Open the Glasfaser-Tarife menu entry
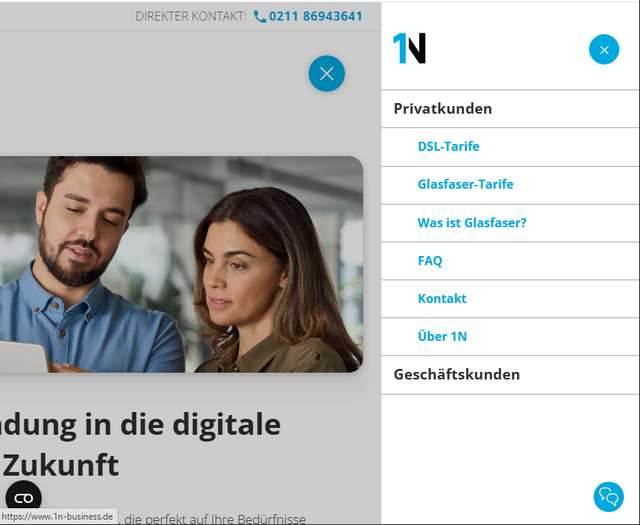This screenshot has height=525, width=640. [465, 184]
